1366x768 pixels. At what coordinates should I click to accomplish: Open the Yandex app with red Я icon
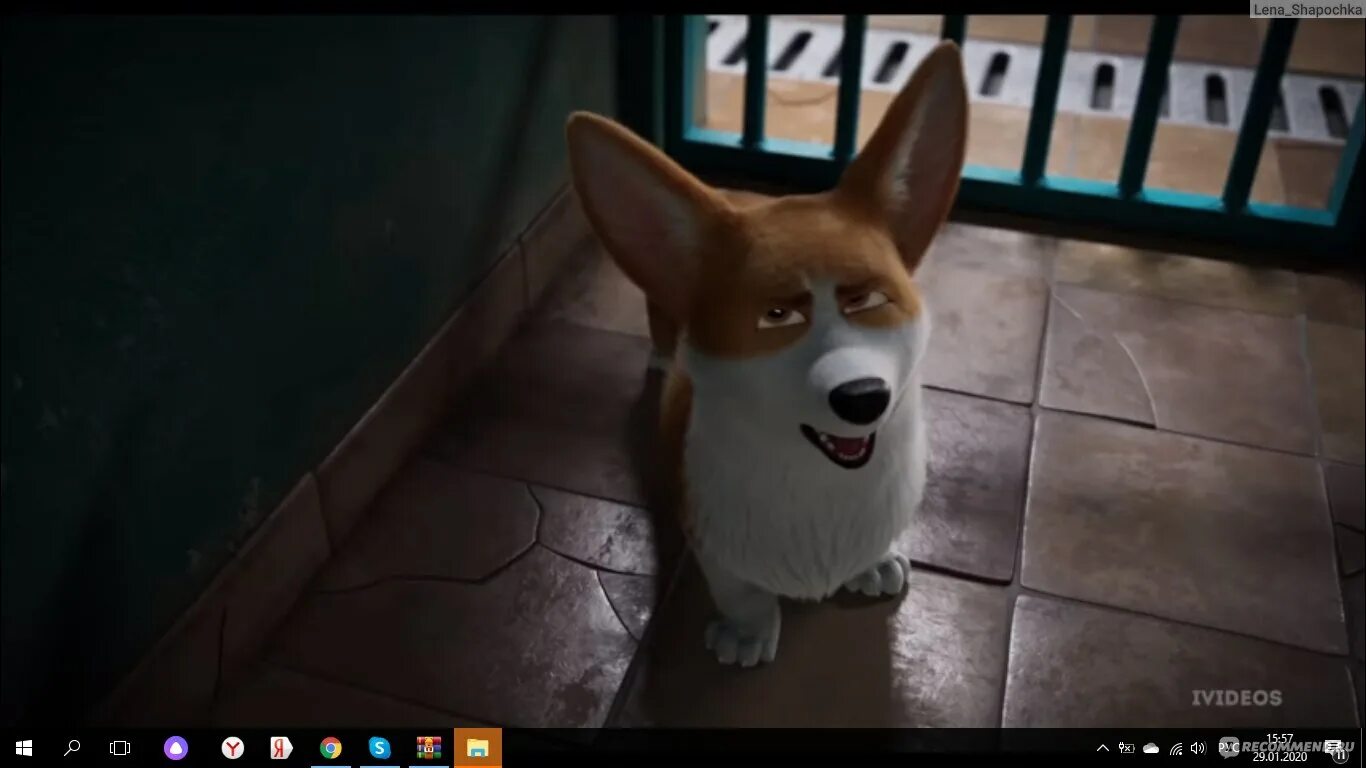click(x=281, y=748)
